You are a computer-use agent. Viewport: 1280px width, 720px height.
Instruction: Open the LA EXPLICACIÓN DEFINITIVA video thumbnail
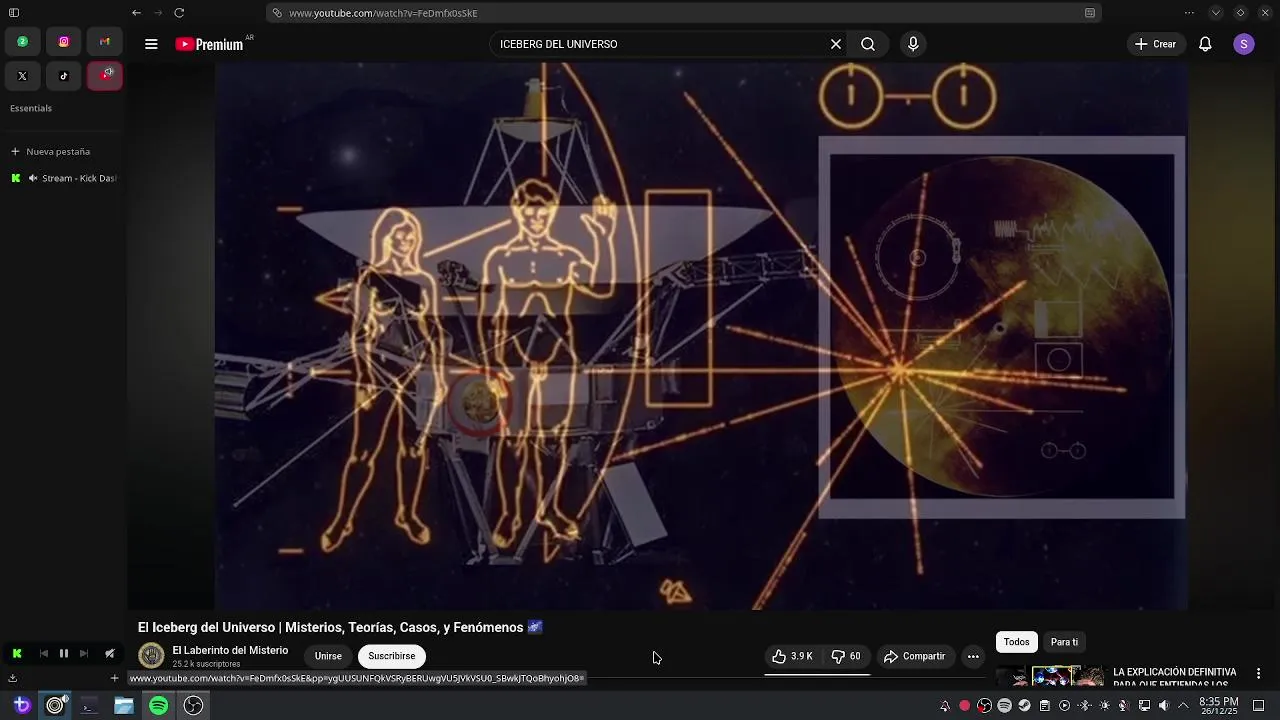point(1050,676)
